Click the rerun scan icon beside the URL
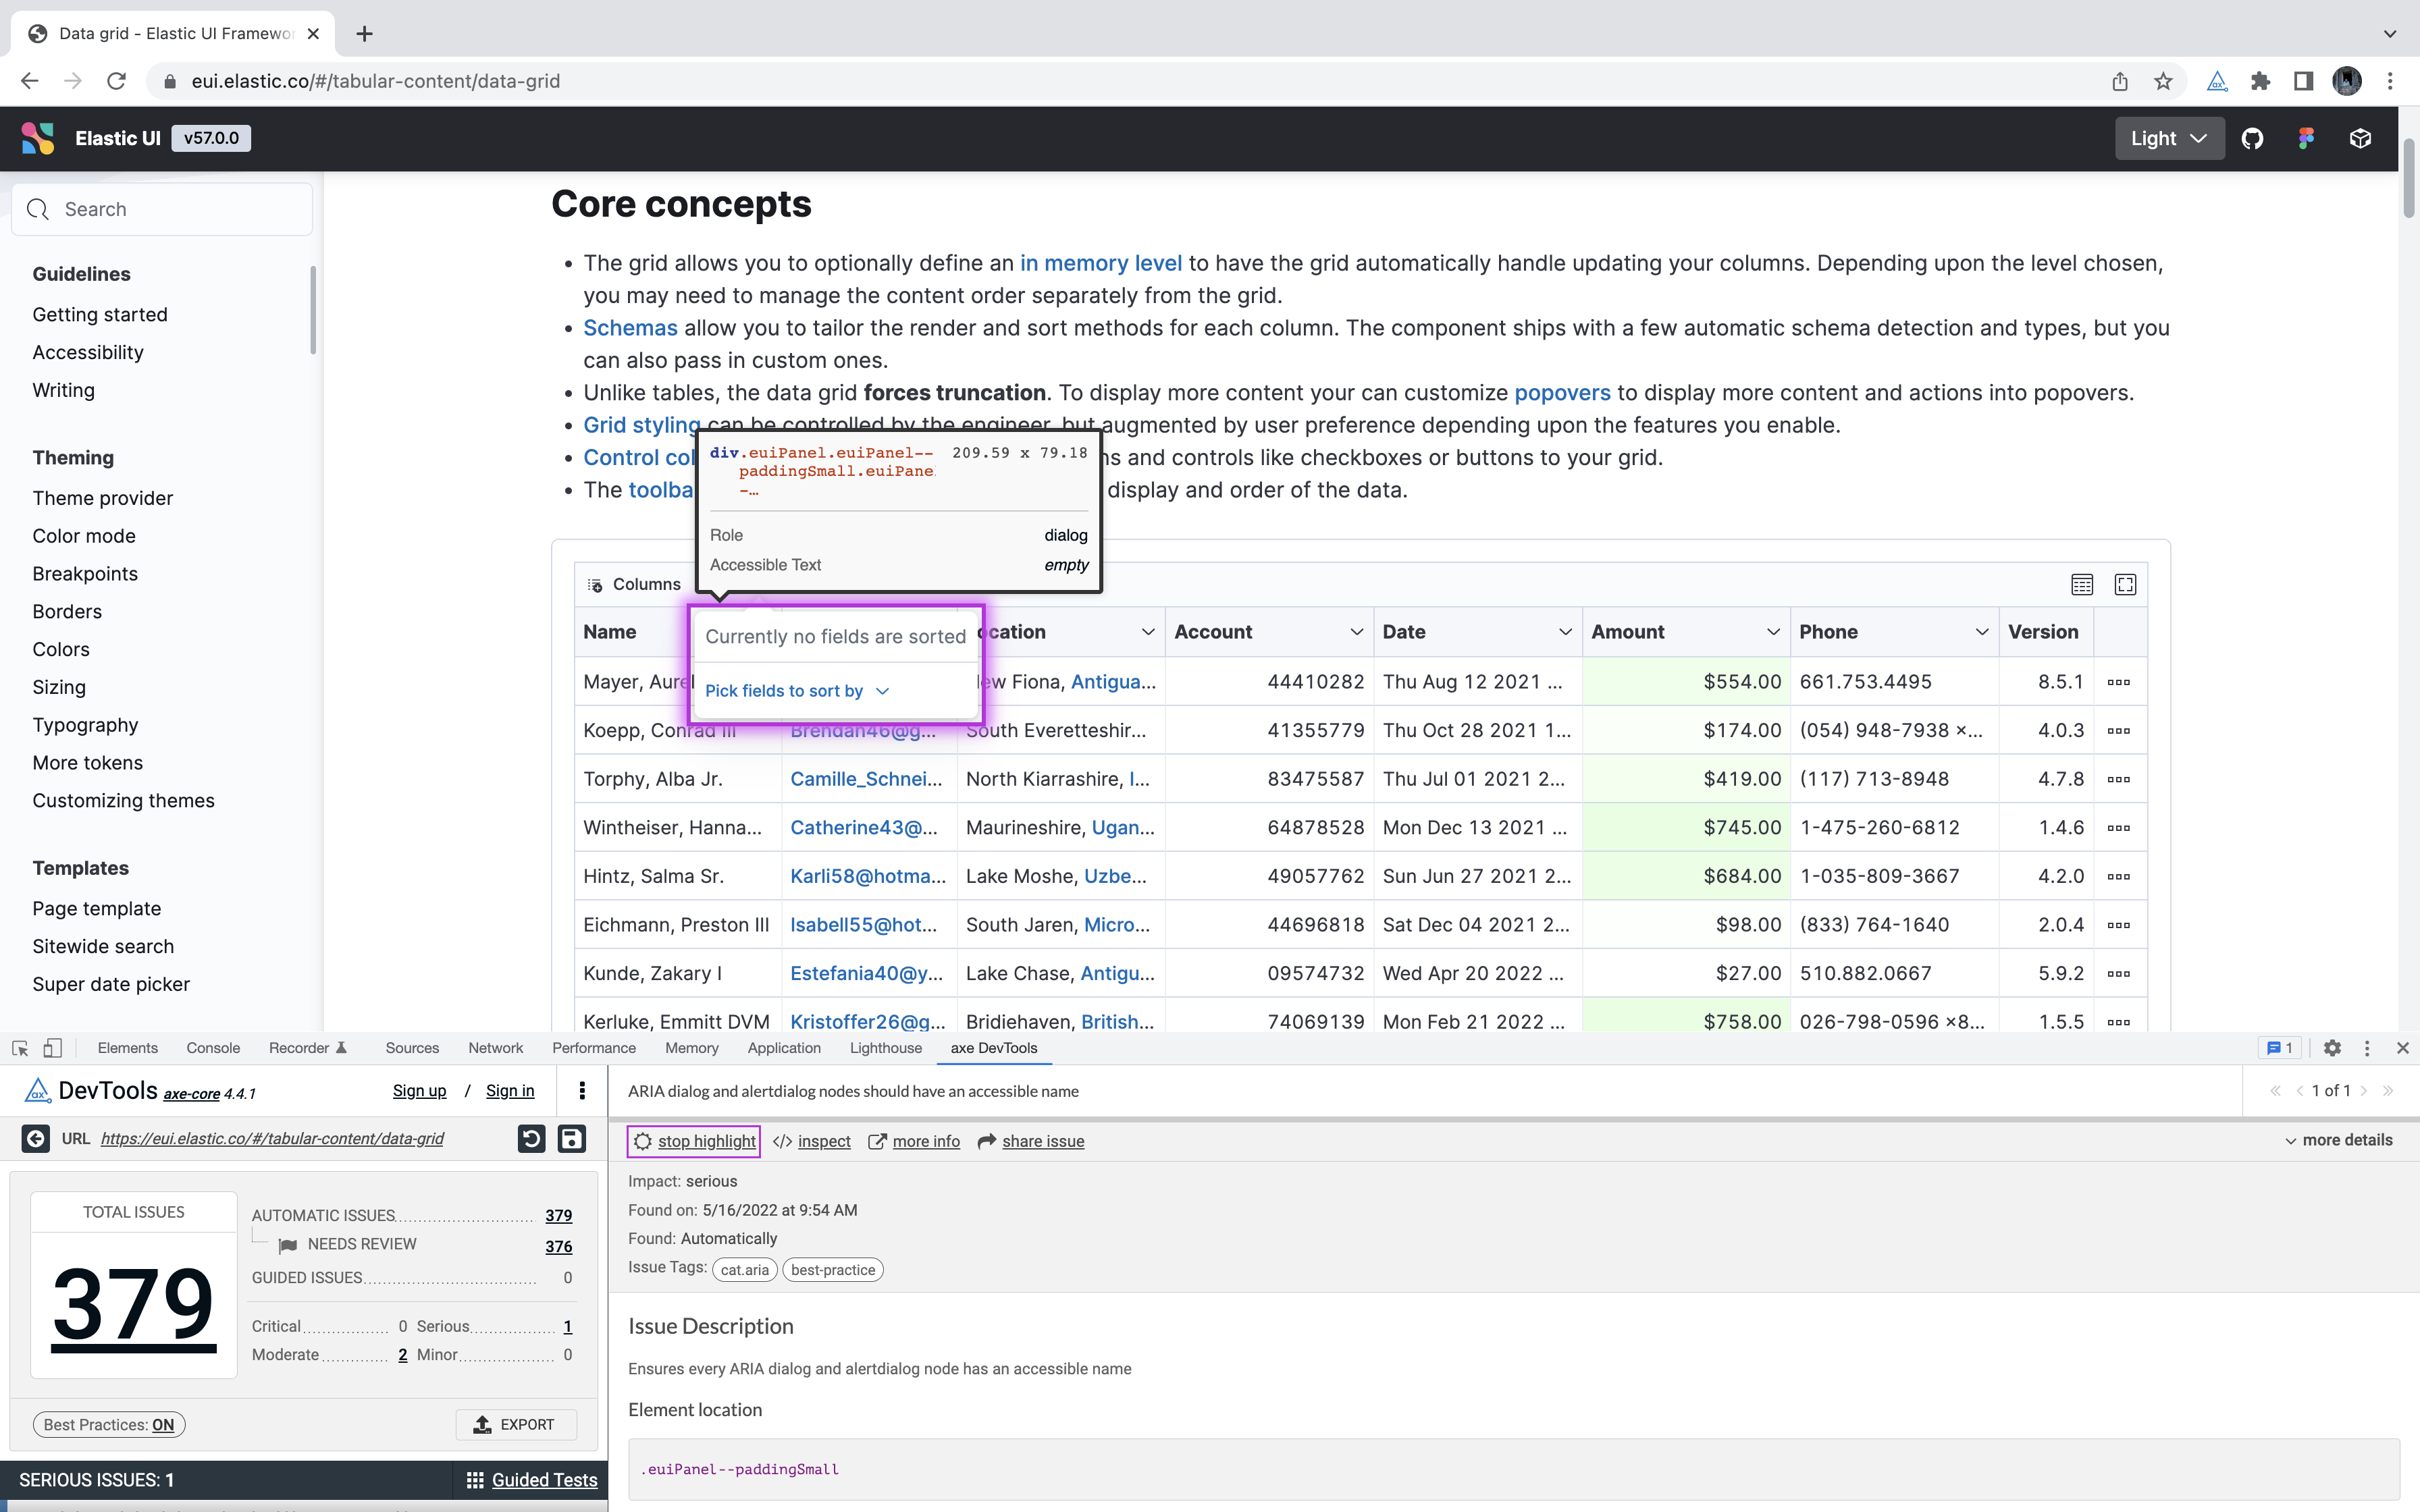This screenshot has height=1512, width=2420. (x=532, y=1139)
